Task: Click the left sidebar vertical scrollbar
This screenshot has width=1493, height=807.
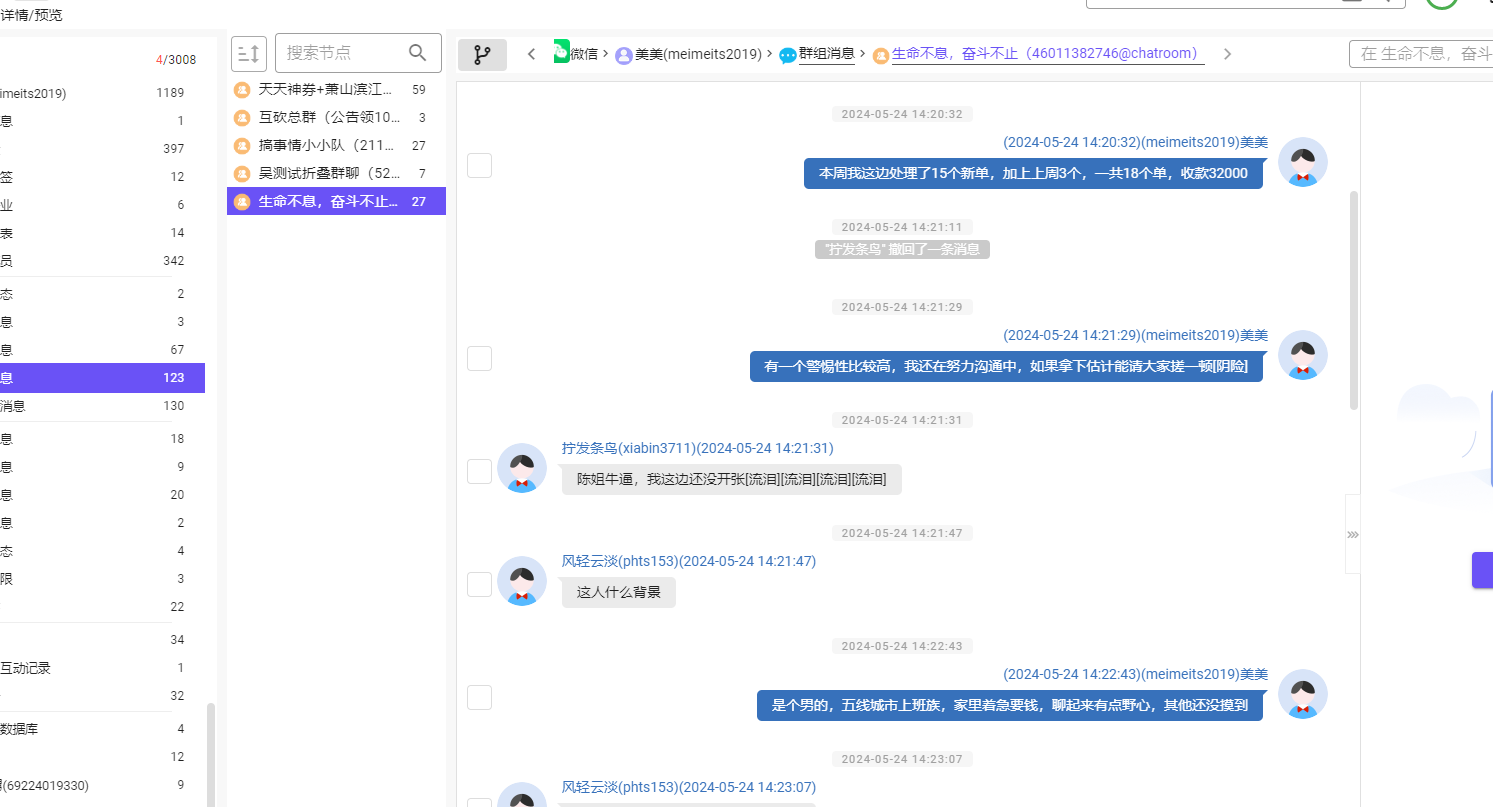Action: pos(210,754)
